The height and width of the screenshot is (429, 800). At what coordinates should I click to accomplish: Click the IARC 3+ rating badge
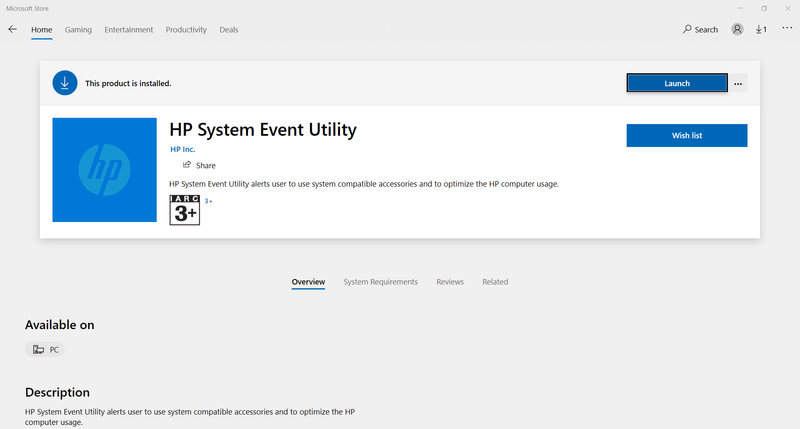coord(185,210)
